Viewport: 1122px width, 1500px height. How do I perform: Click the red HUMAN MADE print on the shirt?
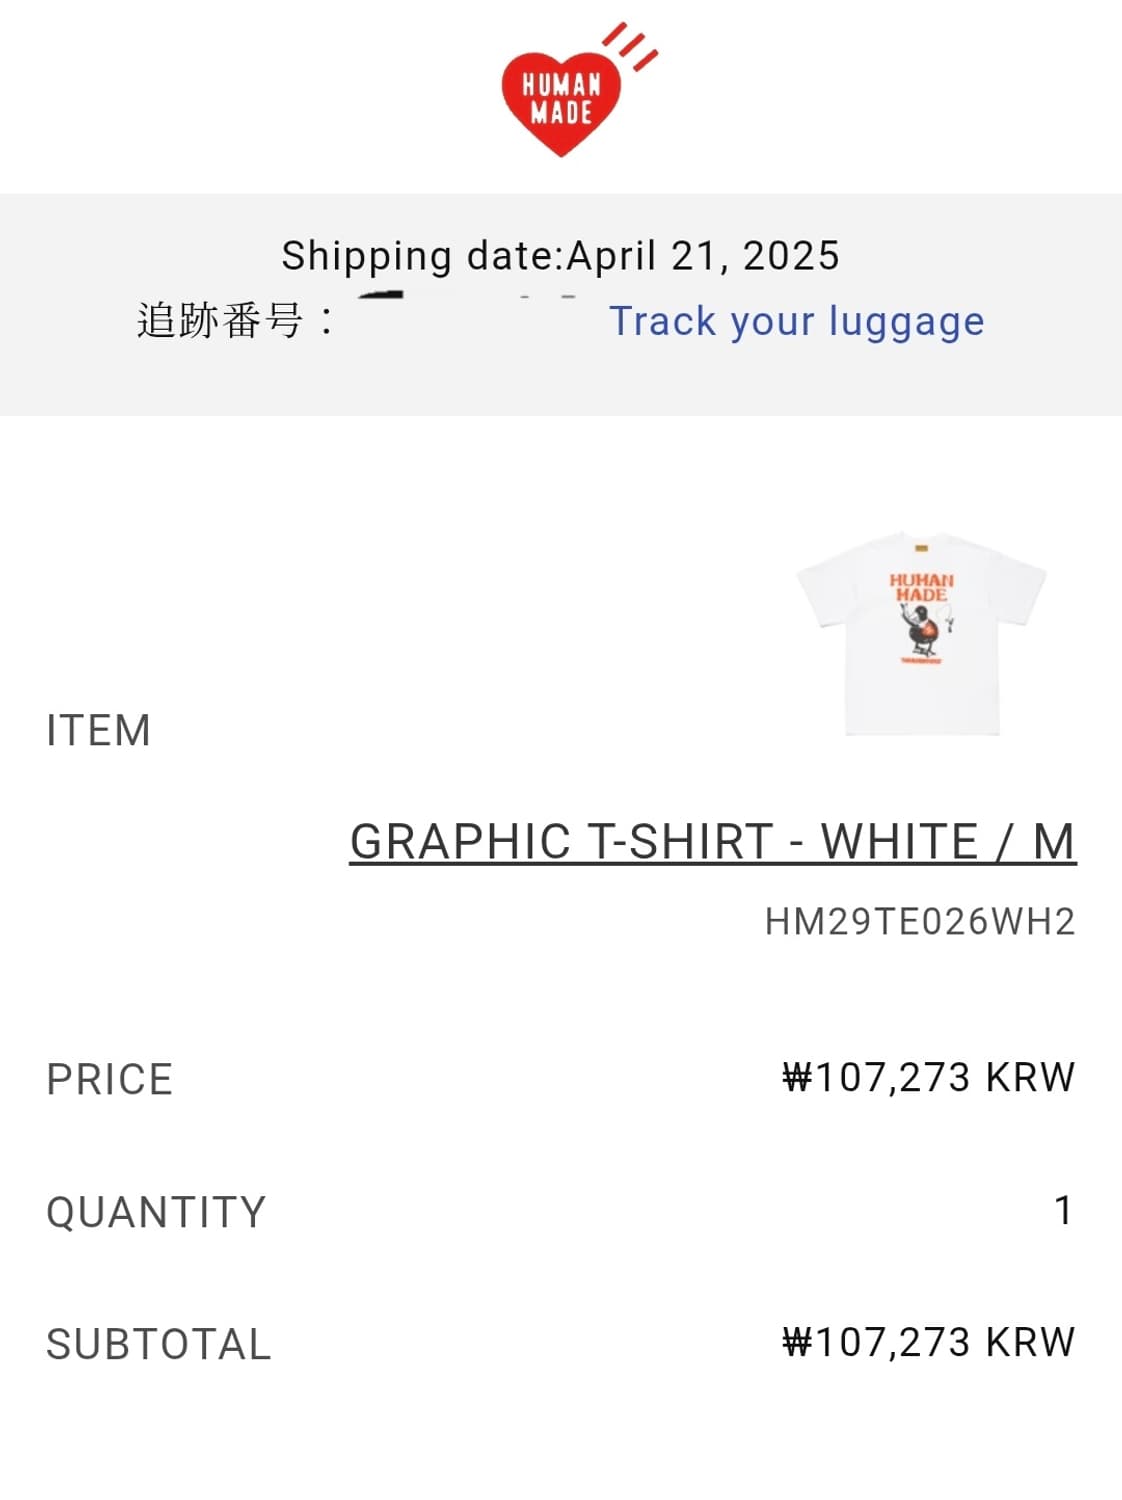[921, 587]
